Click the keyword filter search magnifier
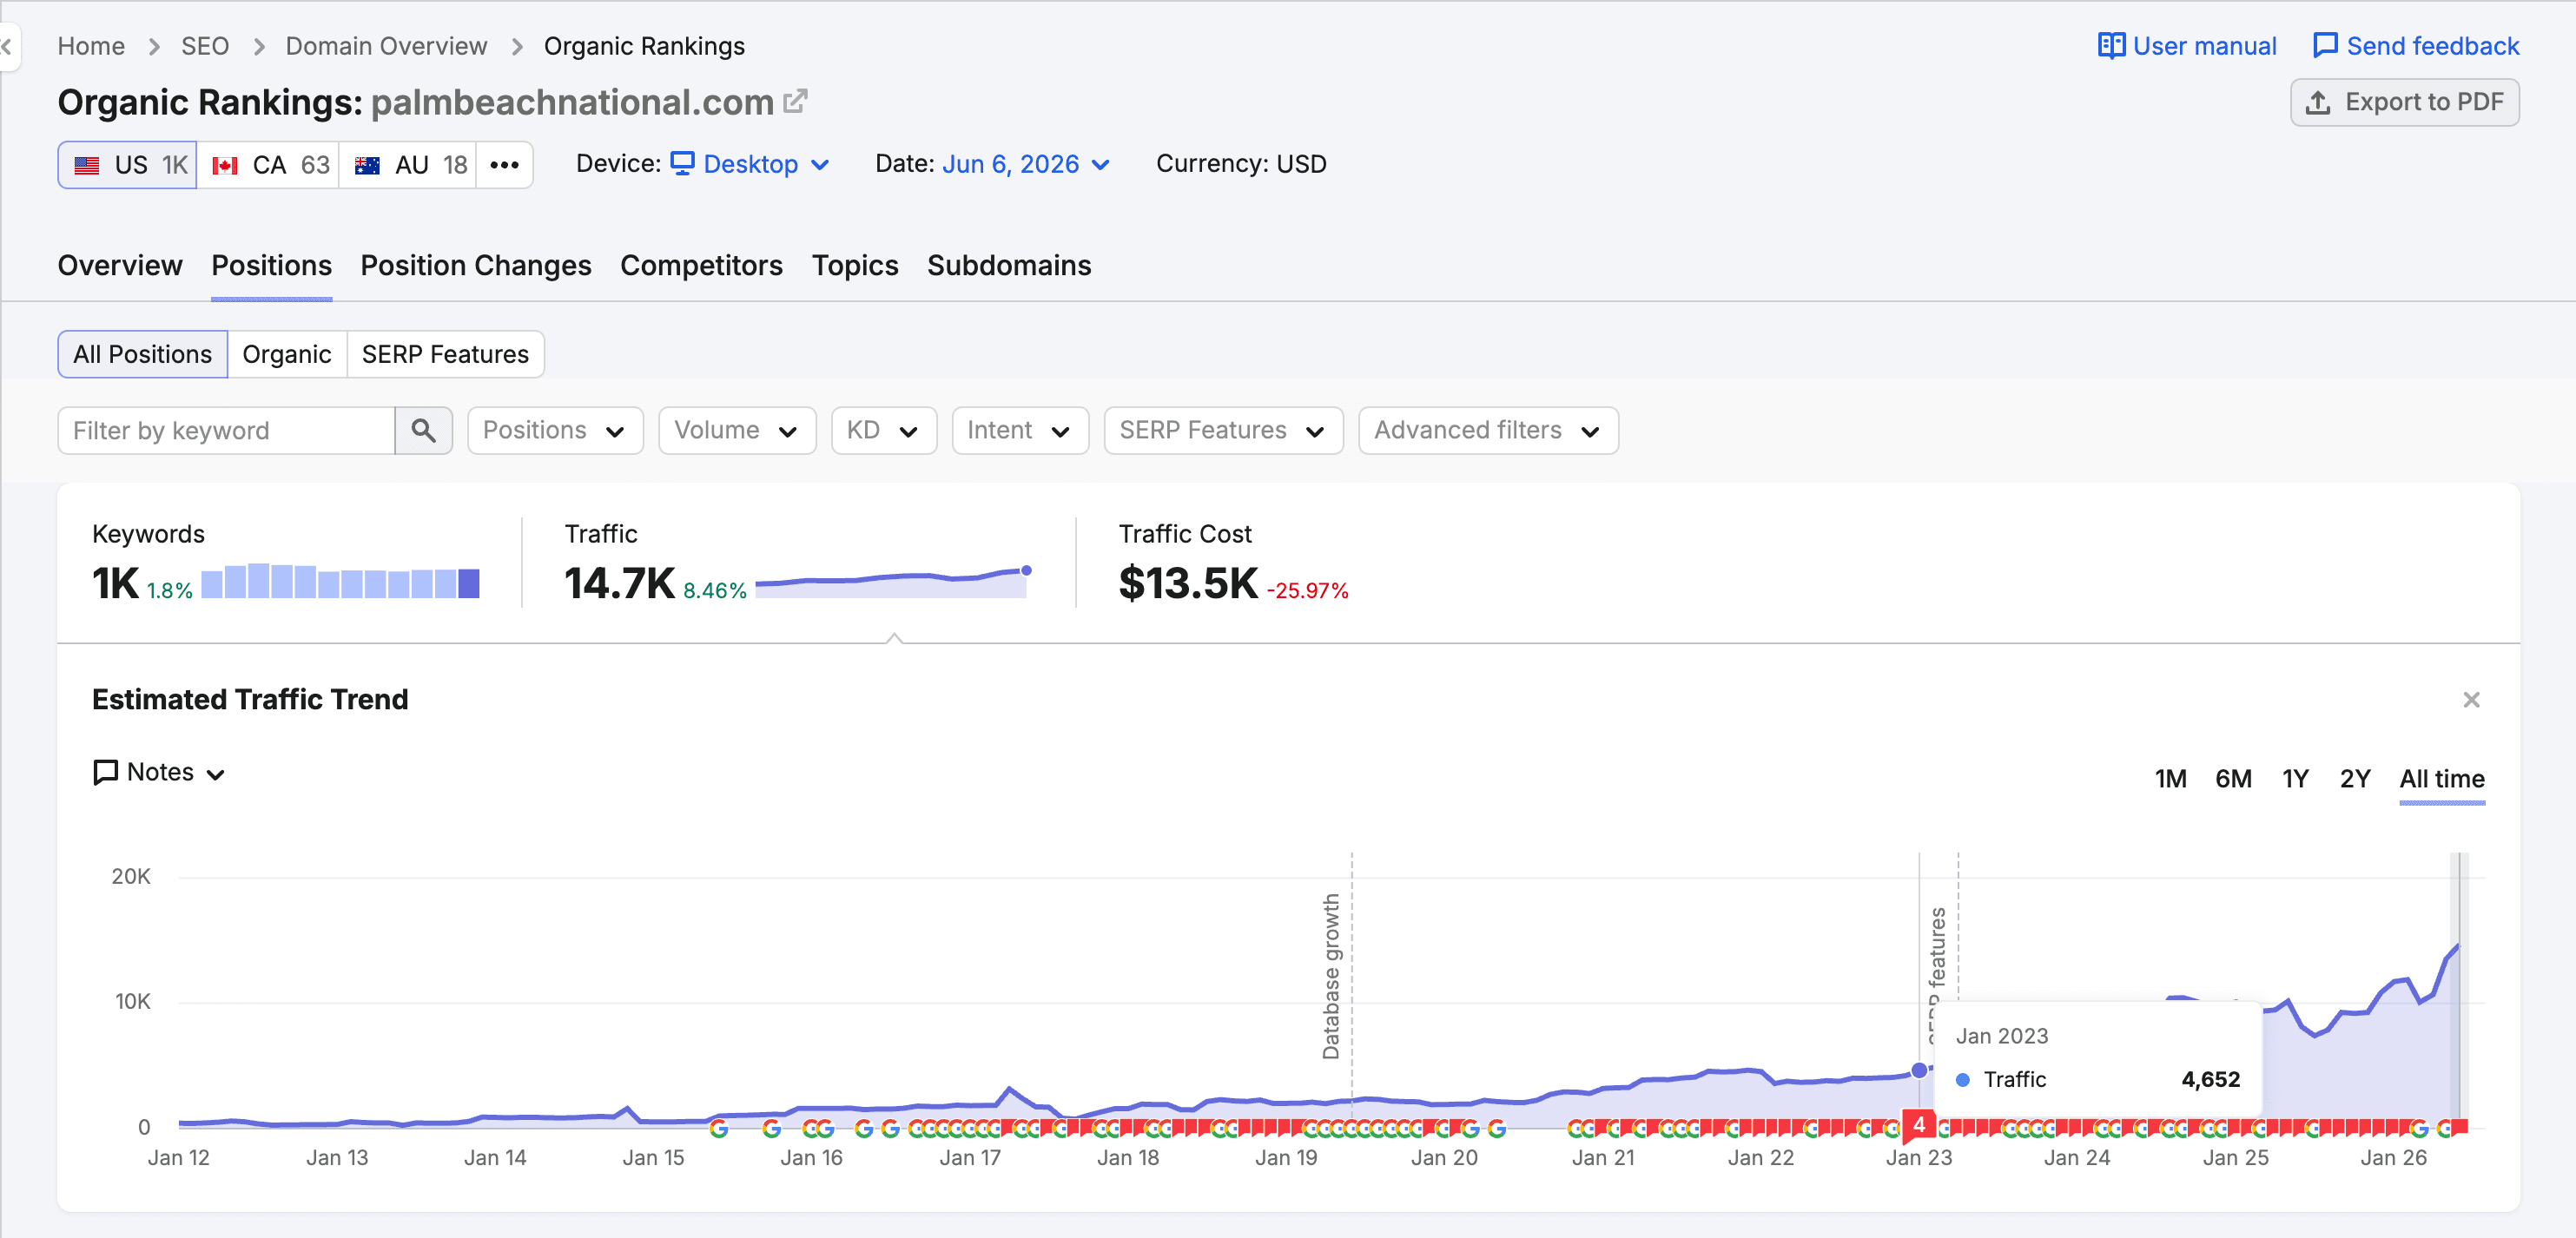Viewport: 2576px width, 1238px height. tap(424, 431)
